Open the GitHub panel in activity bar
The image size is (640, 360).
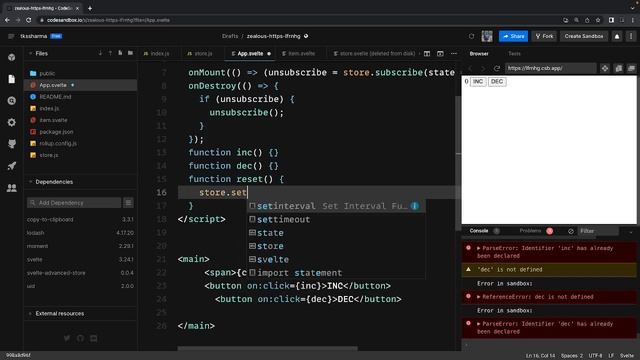point(11,144)
